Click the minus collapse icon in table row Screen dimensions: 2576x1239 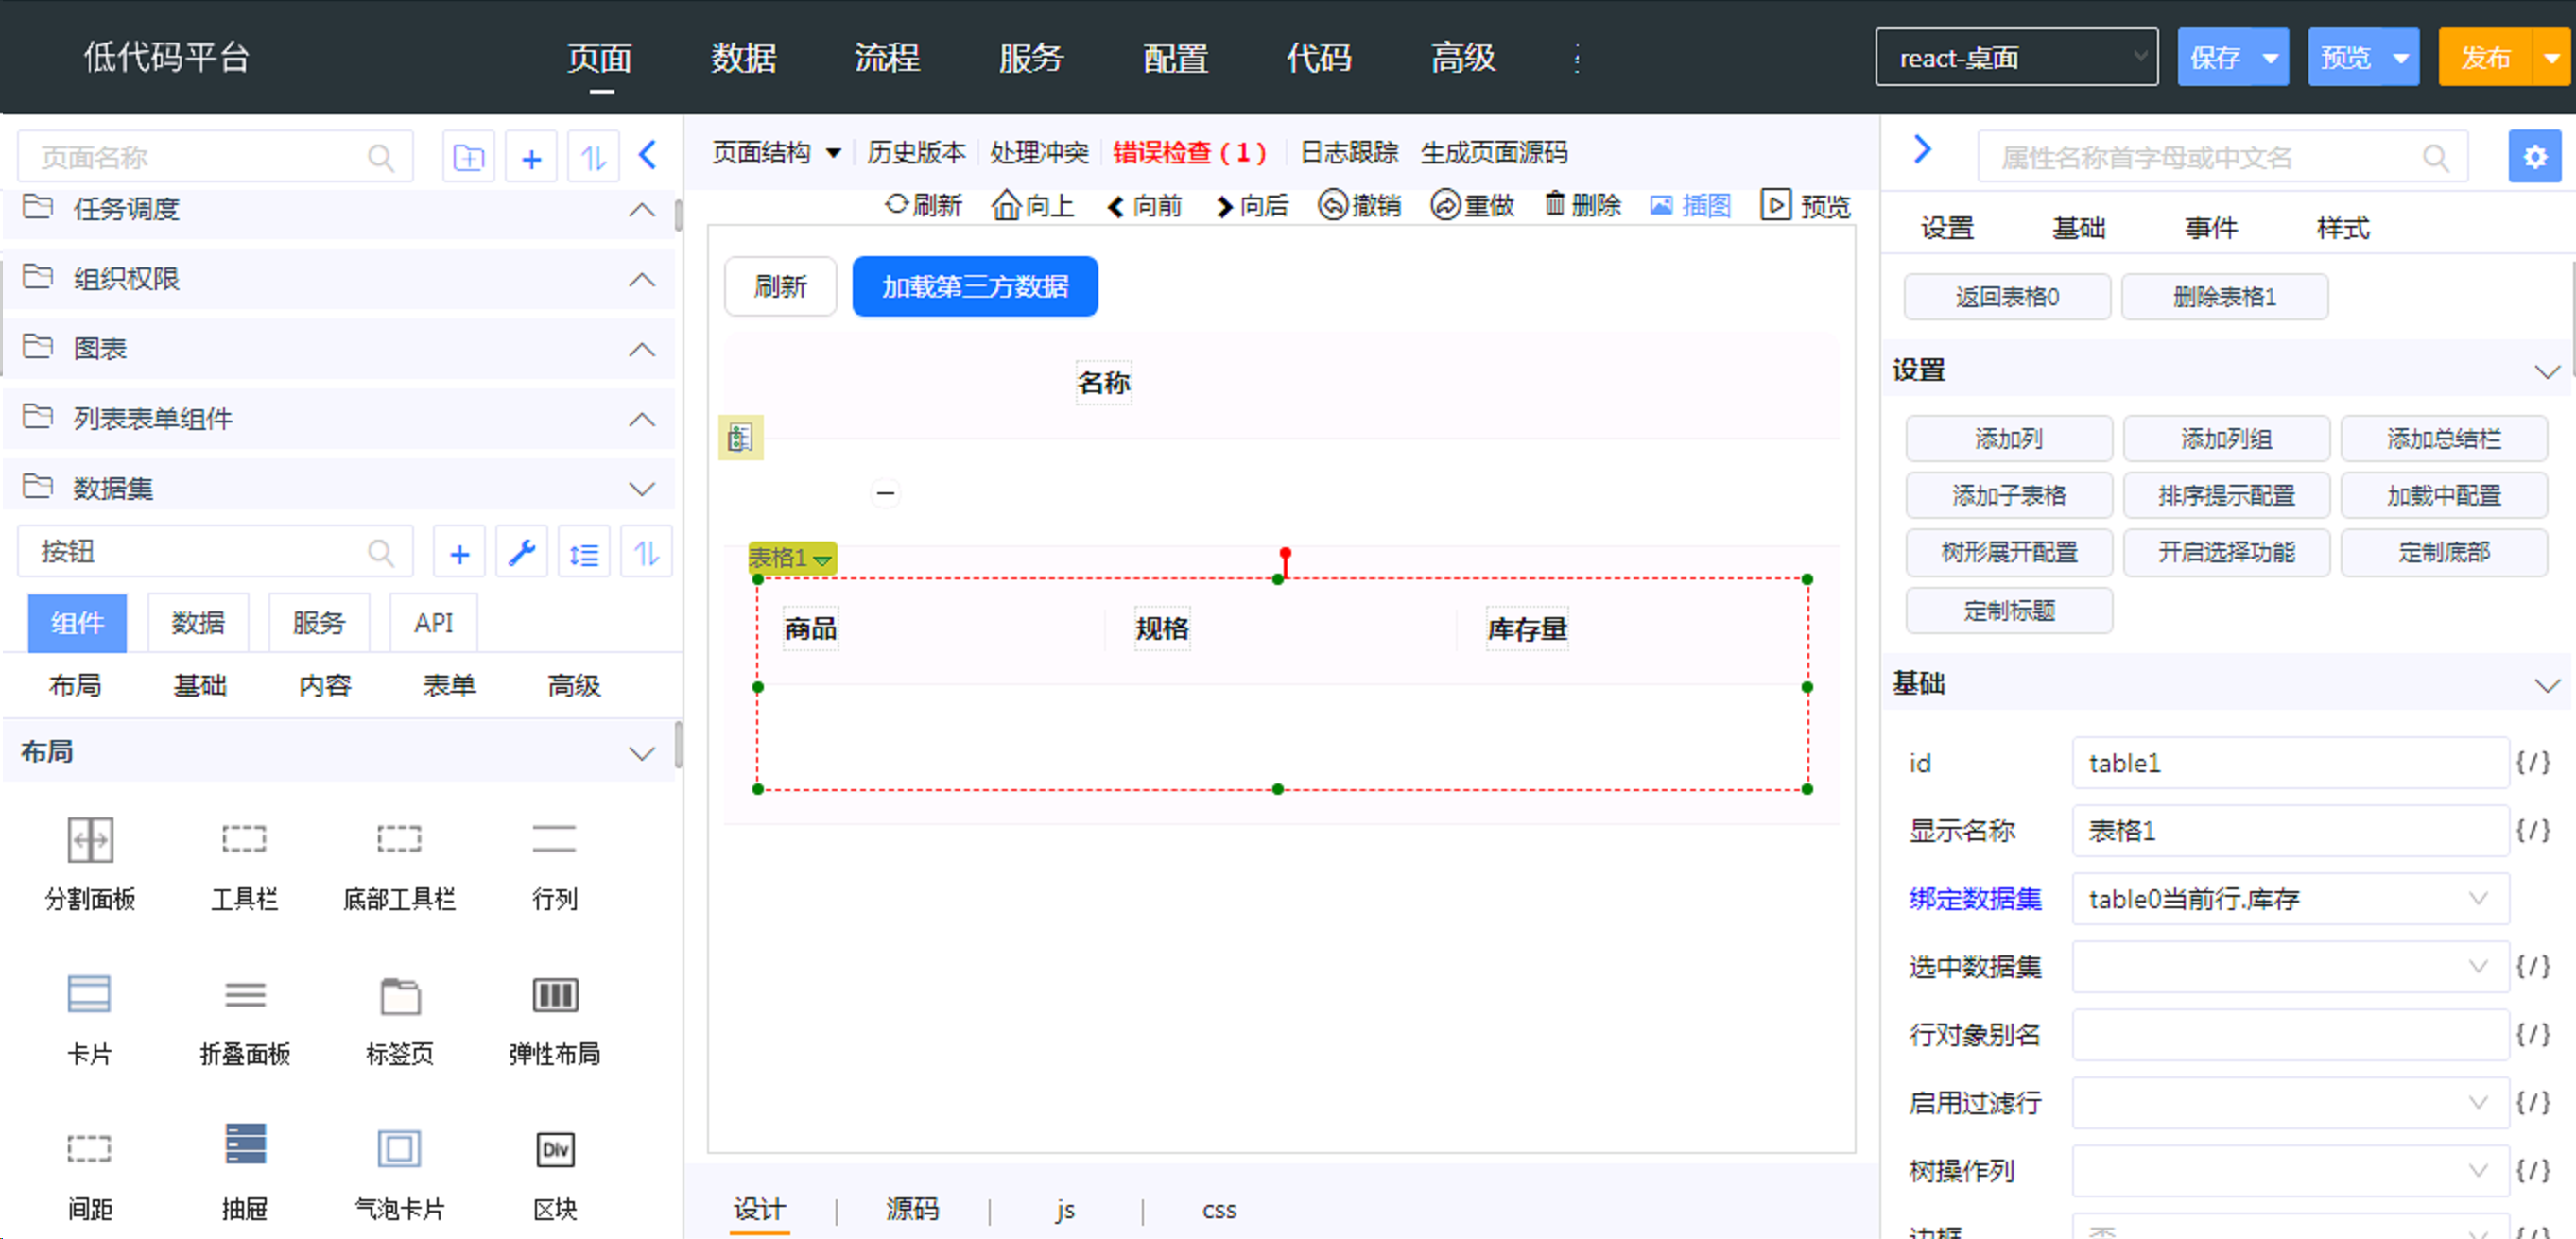885,492
